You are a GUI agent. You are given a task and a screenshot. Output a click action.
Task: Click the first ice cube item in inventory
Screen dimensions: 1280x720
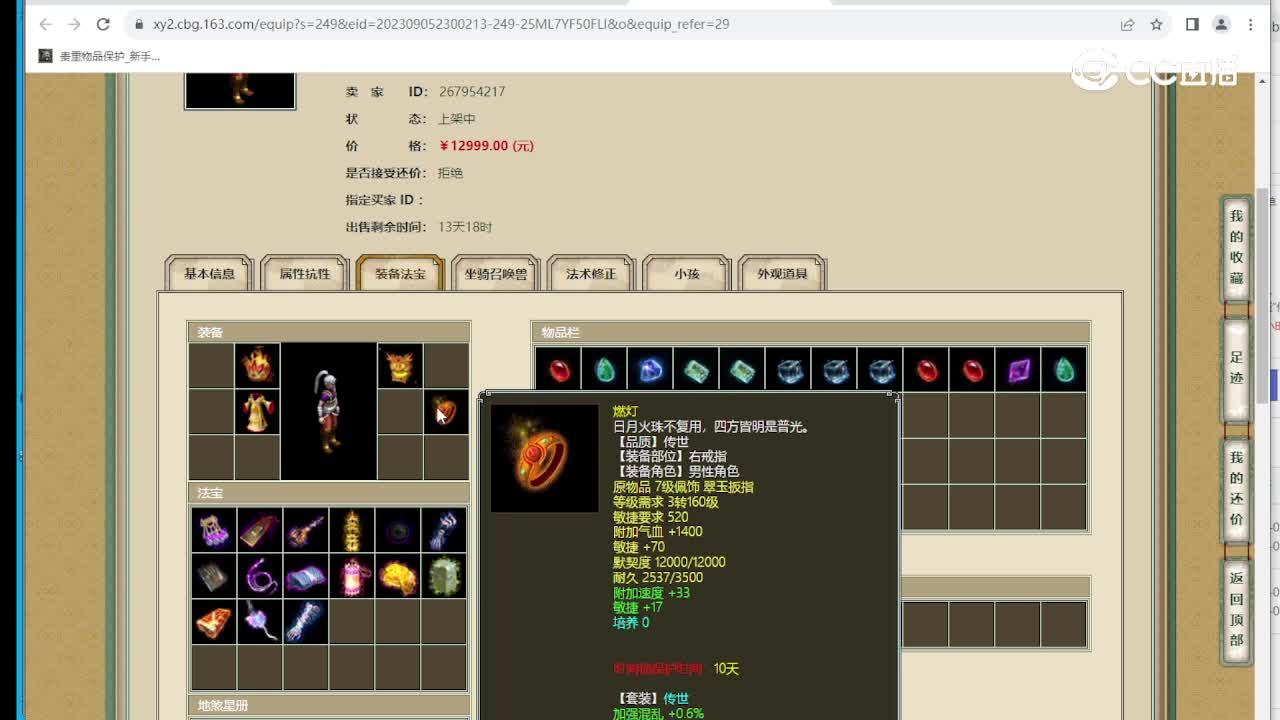(x=788, y=370)
